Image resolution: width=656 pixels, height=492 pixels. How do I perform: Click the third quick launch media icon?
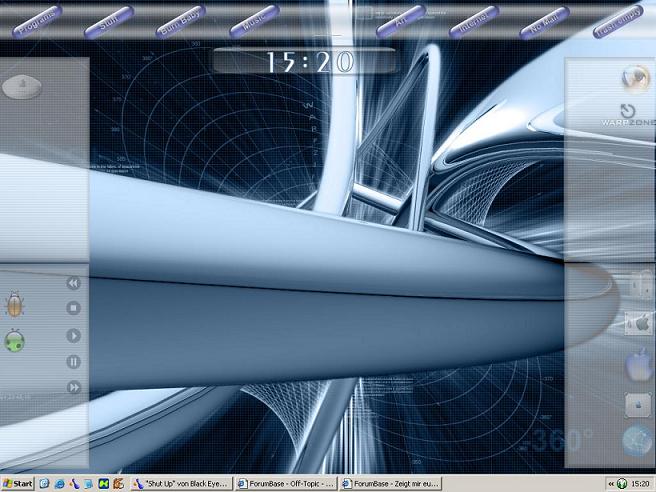click(x=74, y=484)
